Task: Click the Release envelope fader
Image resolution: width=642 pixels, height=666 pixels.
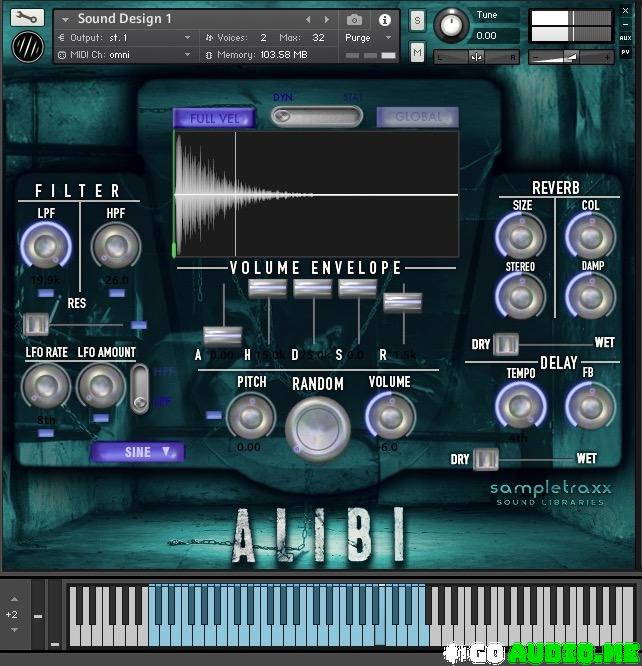Action: point(403,302)
